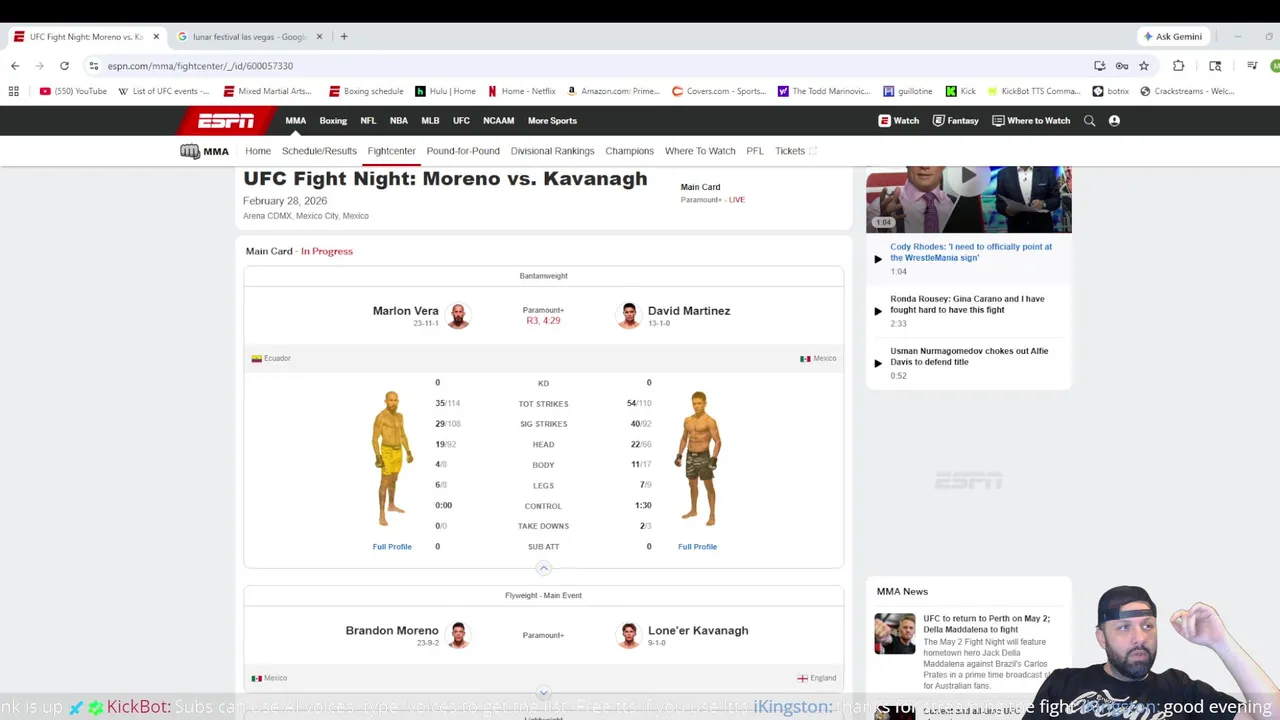This screenshot has width=1280, height=720.
Task: Open the Covers.com Sports bookmark
Action: [x=718, y=91]
